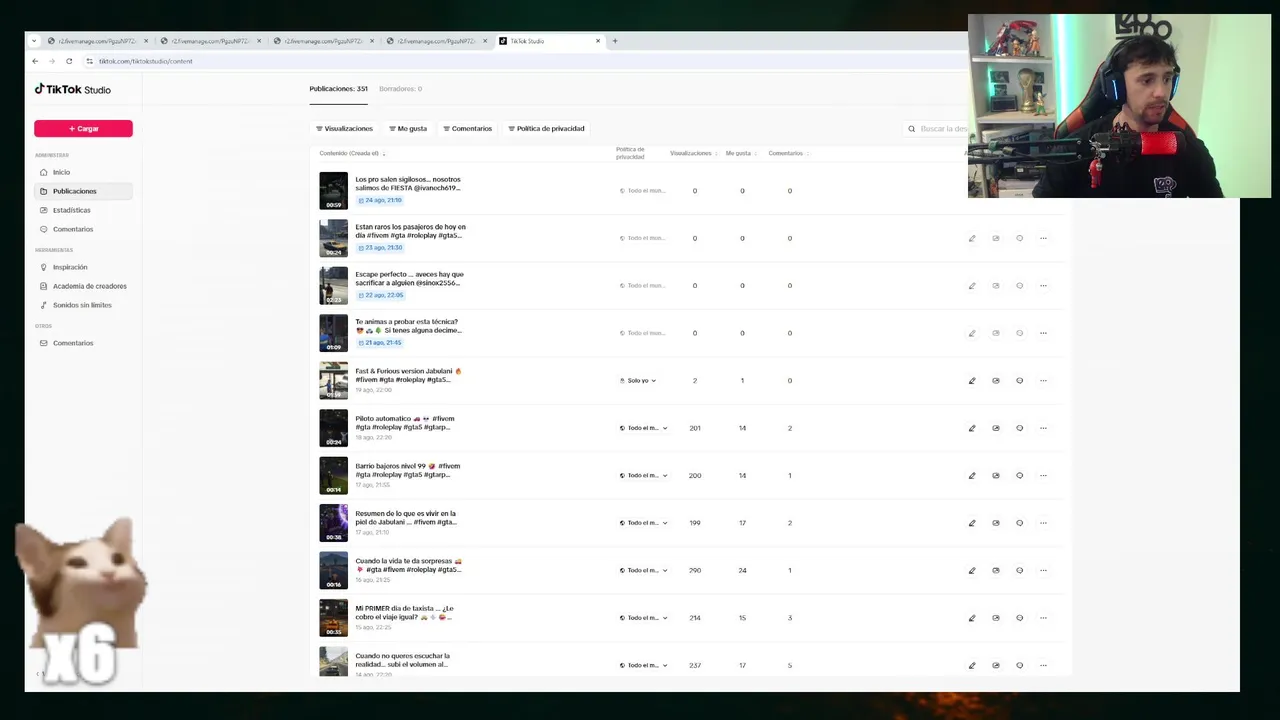1280x720 pixels.
Task: Select the TikTok Studio browser tab
Action: [x=549, y=41]
